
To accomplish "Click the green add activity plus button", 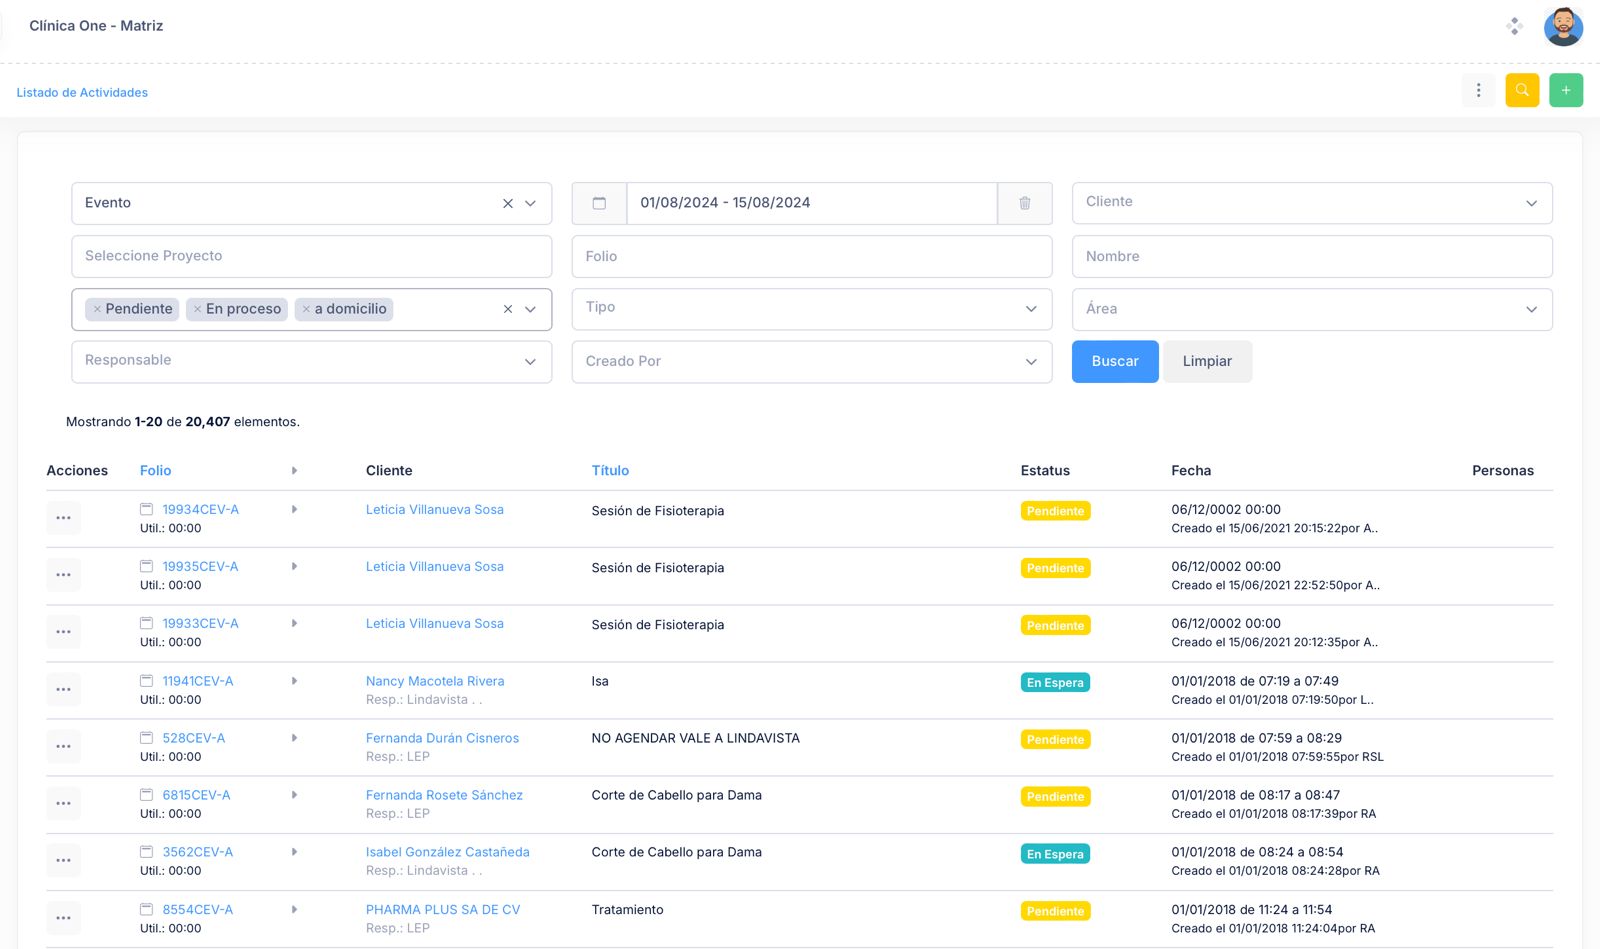I will coord(1565,91).
